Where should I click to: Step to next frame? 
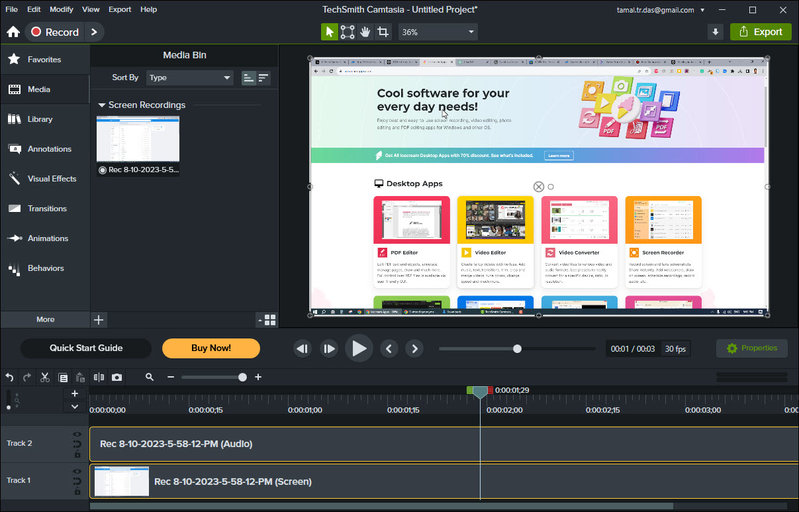pos(329,349)
